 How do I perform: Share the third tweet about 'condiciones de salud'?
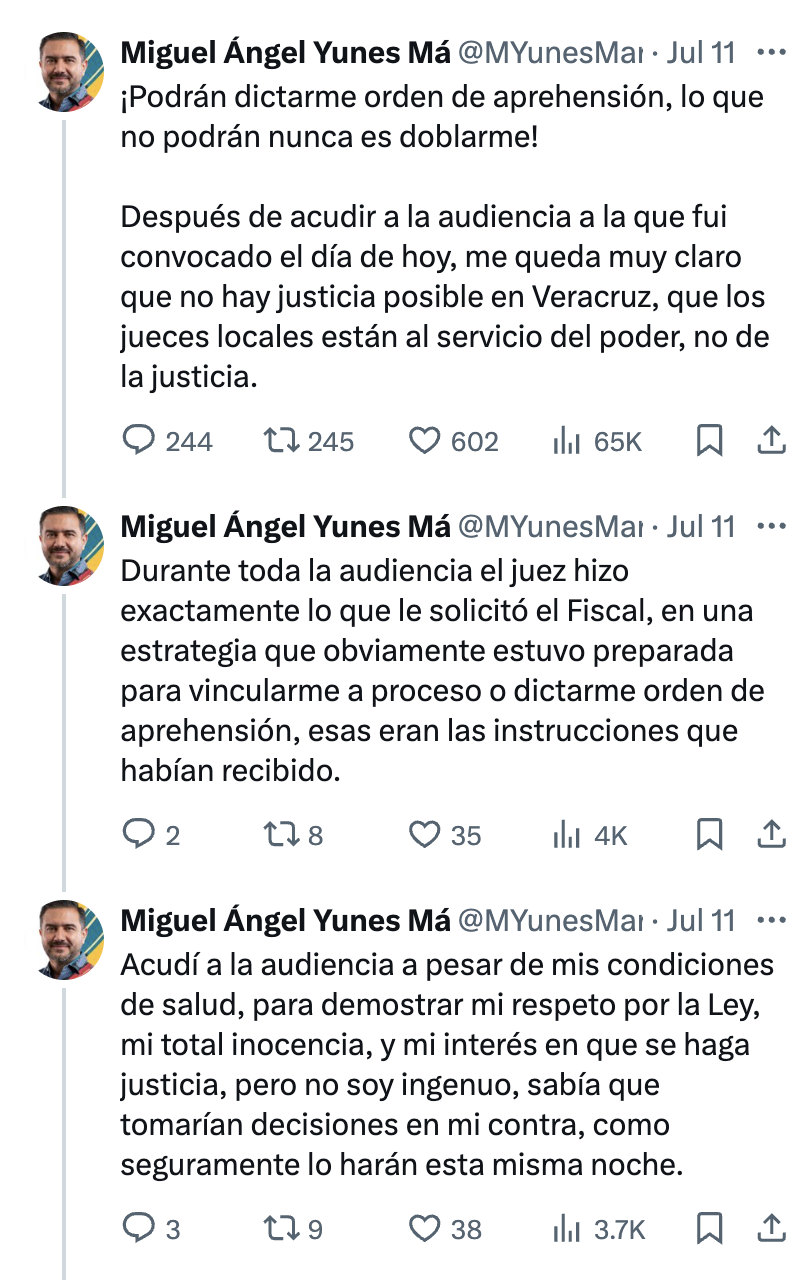tap(771, 1227)
